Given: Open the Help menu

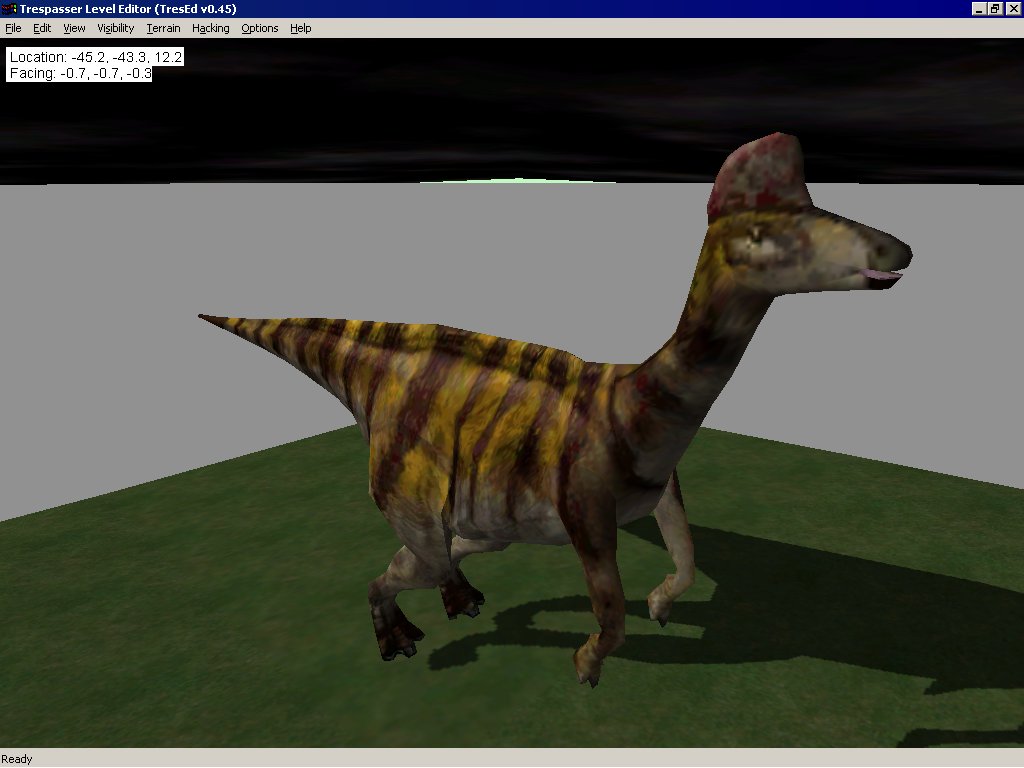Looking at the screenshot, I should (300, 28).
